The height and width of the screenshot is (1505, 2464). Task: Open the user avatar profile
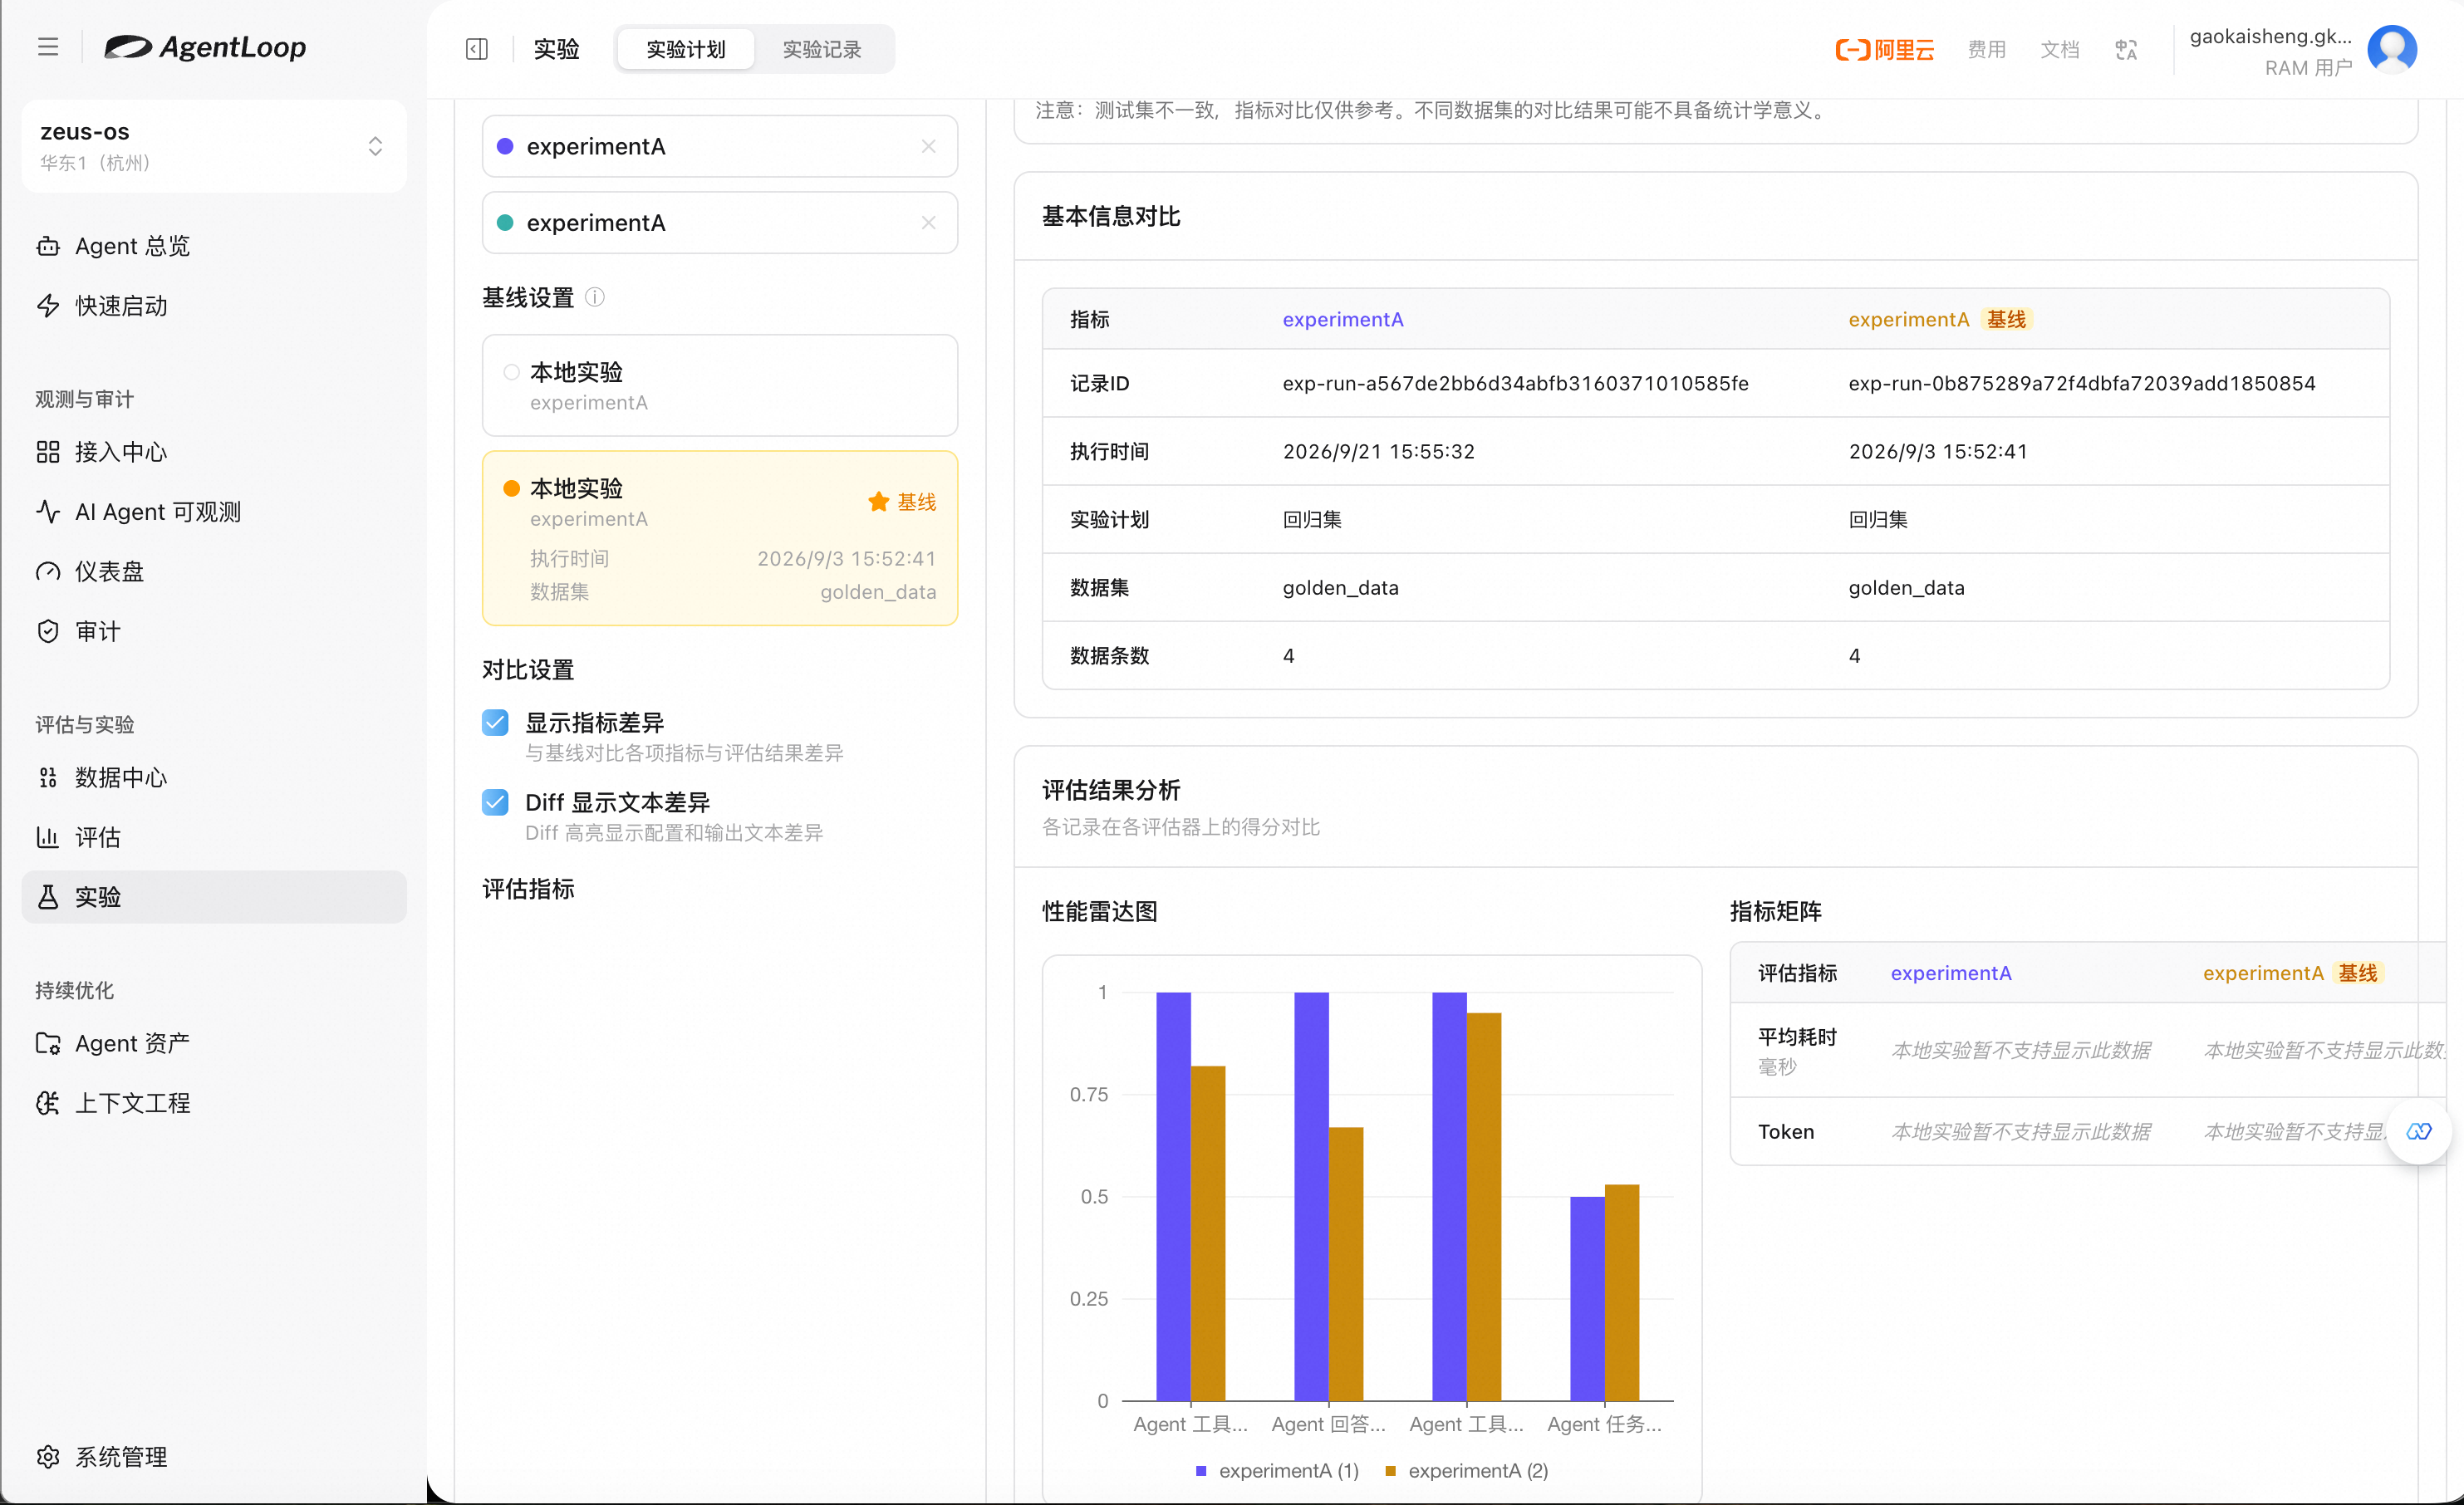[x=2392, y=49]
